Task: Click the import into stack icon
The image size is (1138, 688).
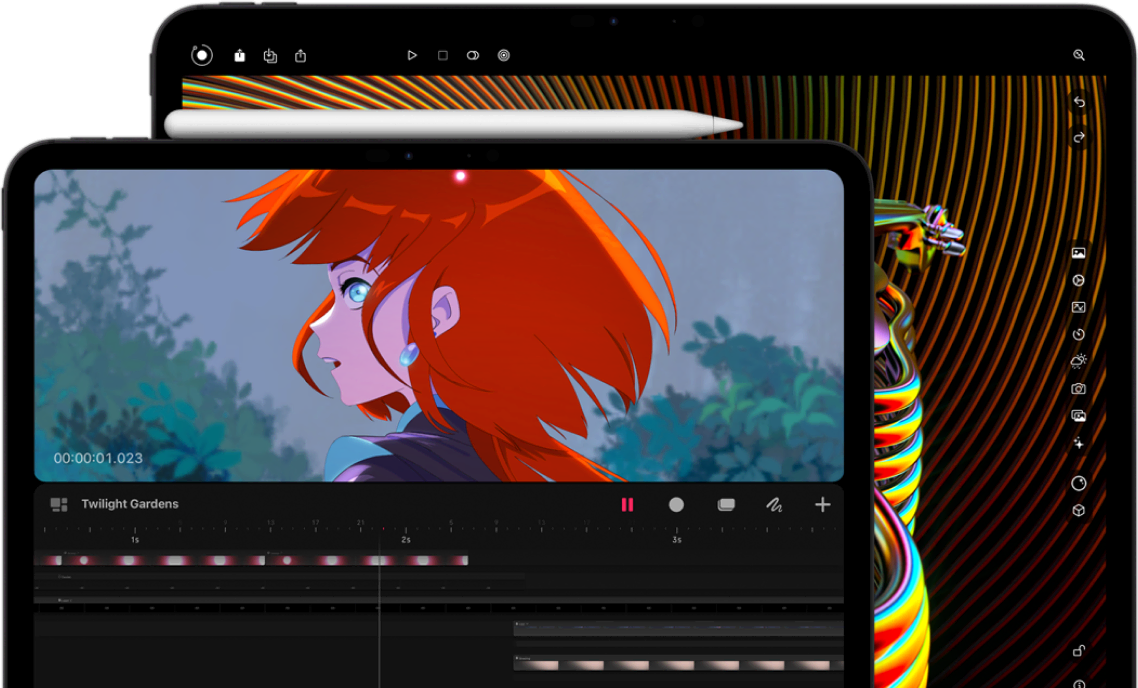Action: [x=270, y=56]
